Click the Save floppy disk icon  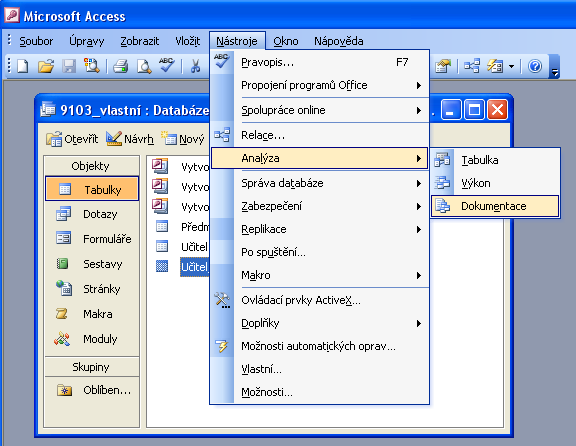coord(69,66)
